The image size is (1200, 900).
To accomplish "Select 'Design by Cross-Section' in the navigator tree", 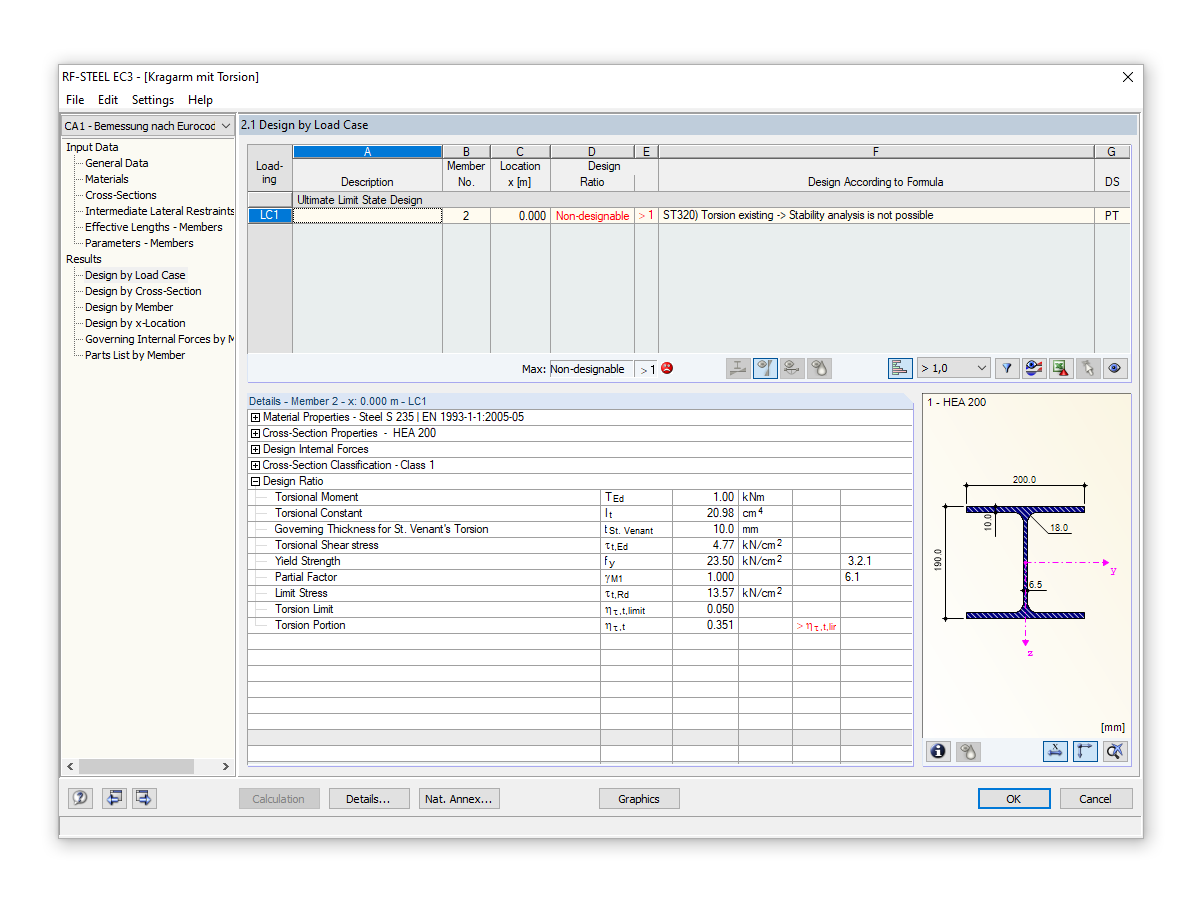I will [x=143, y=291].
